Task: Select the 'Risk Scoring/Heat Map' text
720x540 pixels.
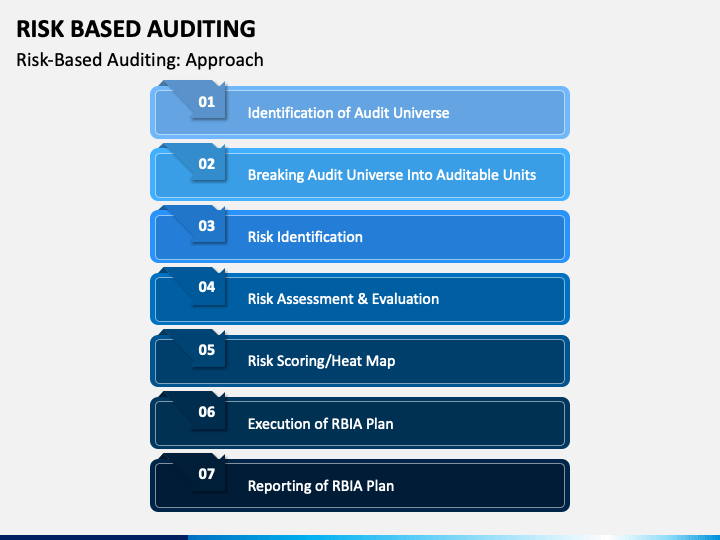Action: (x=321, y=361)
